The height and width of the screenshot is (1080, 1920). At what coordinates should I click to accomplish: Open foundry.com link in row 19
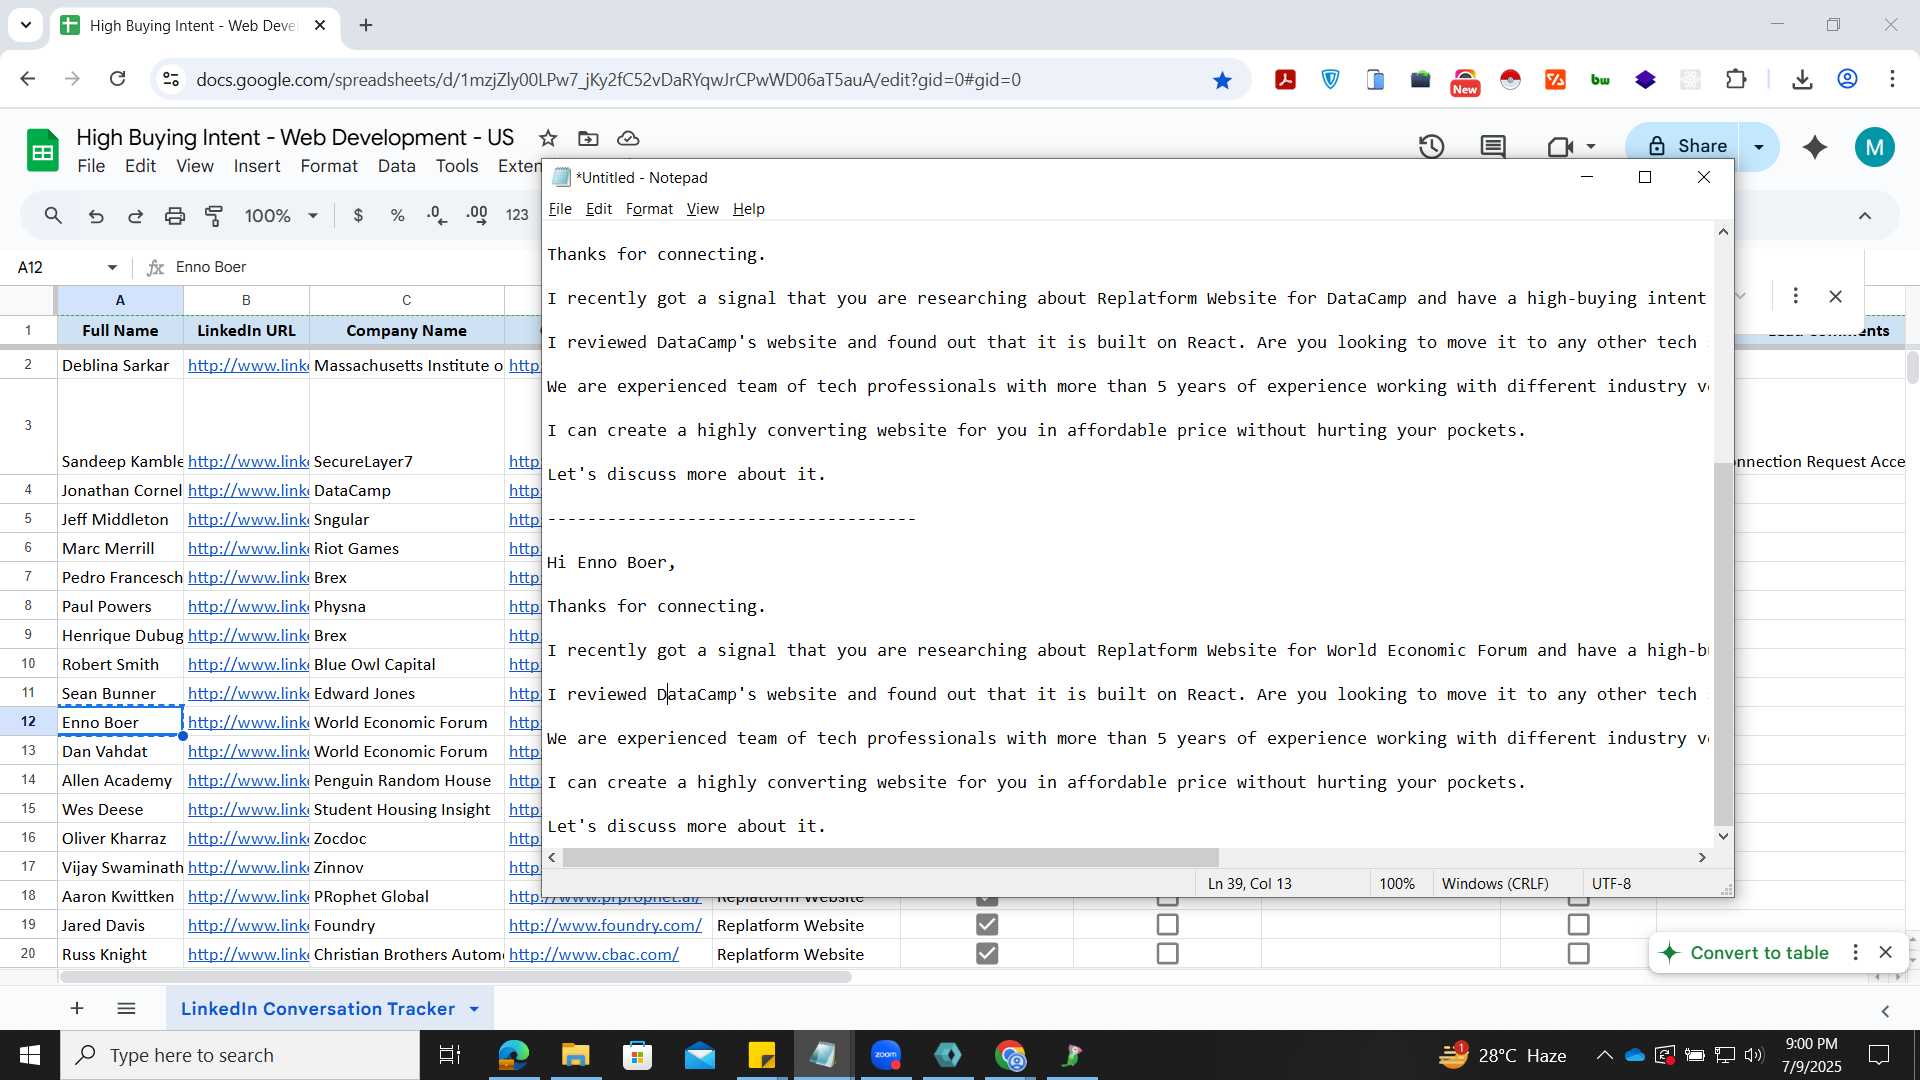pos(605,925)
